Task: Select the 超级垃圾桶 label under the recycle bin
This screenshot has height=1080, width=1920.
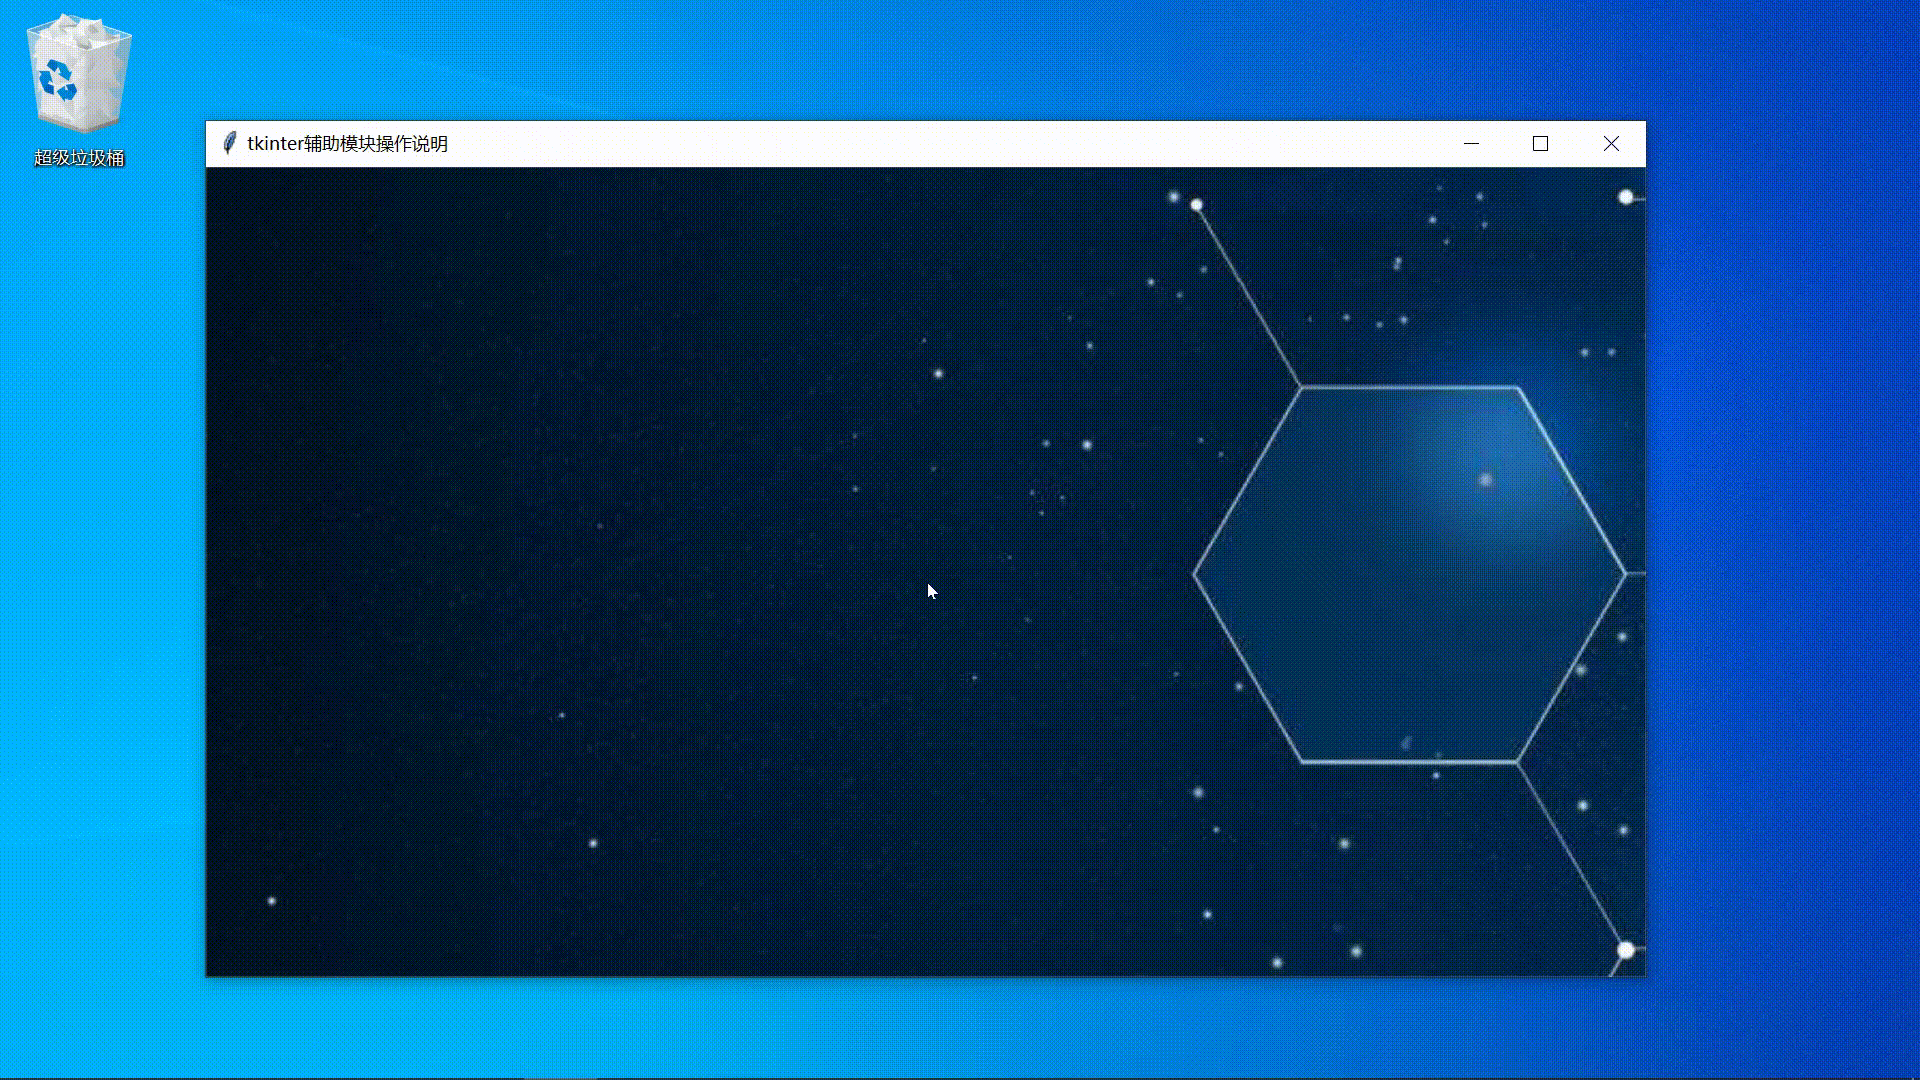Action: click(79, 158)
